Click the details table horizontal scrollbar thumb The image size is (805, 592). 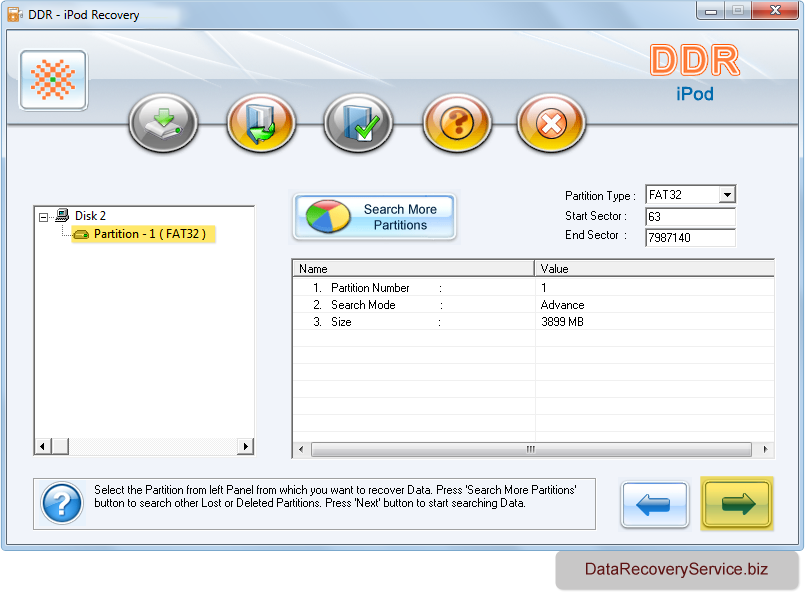coord(531,449)
